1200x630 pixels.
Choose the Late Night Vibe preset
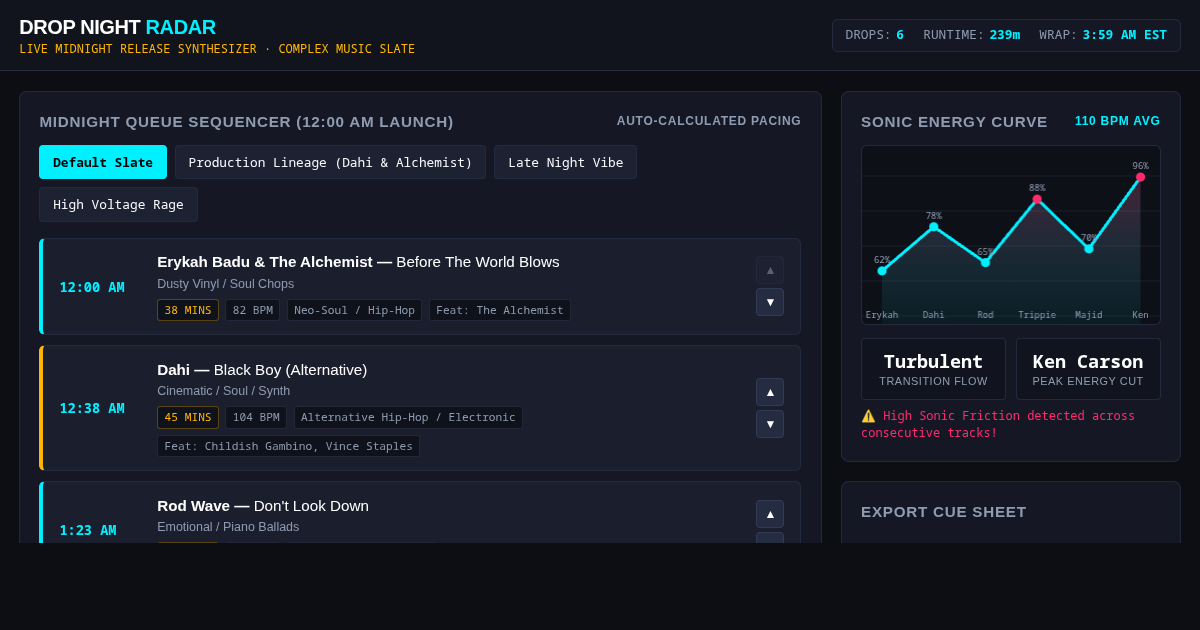point(565,162)
